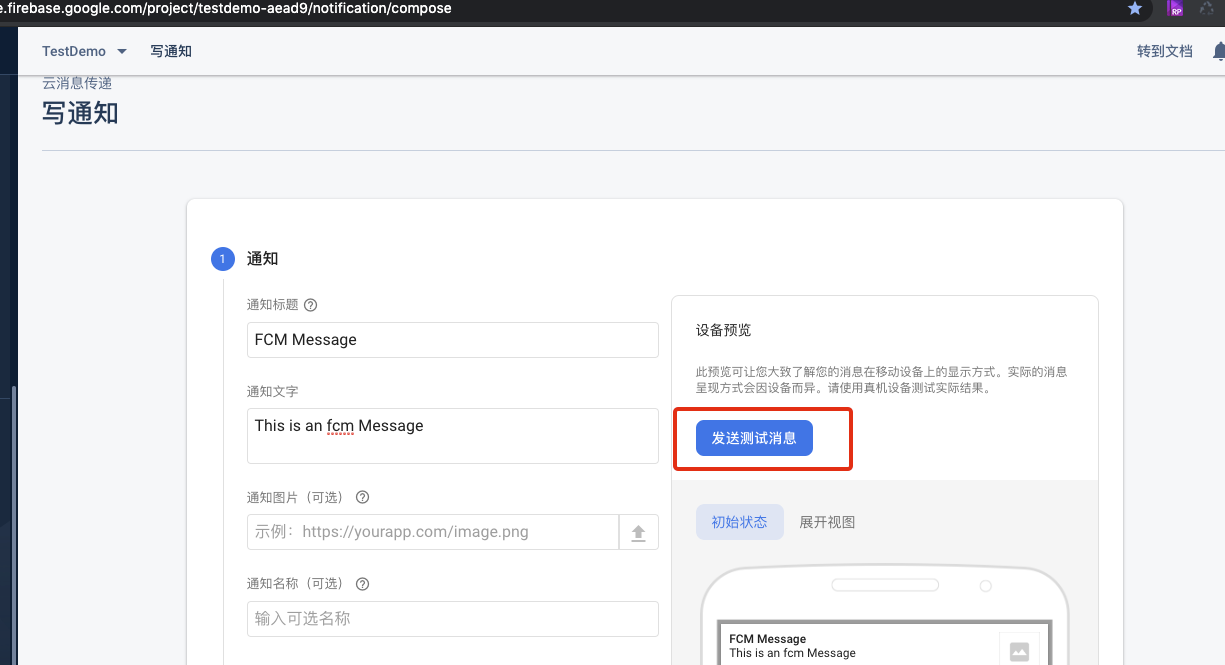
Task: Open the 转到文档 link
Action: [1164, 50]
